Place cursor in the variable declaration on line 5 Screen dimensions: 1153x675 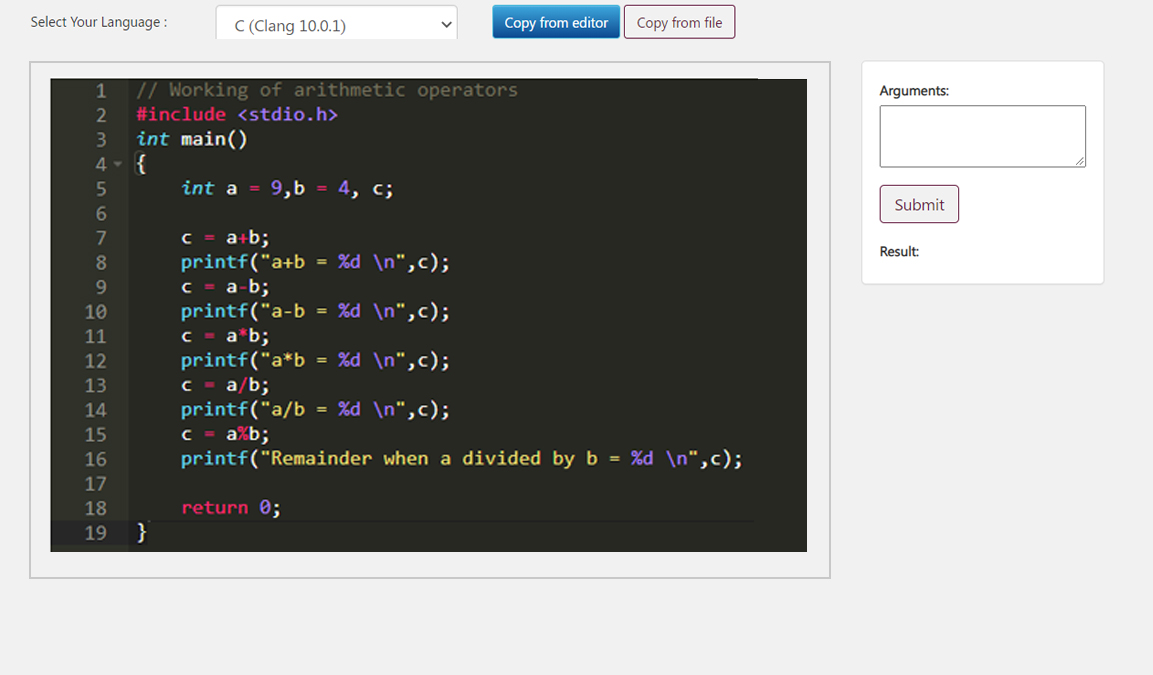[286, 188]
